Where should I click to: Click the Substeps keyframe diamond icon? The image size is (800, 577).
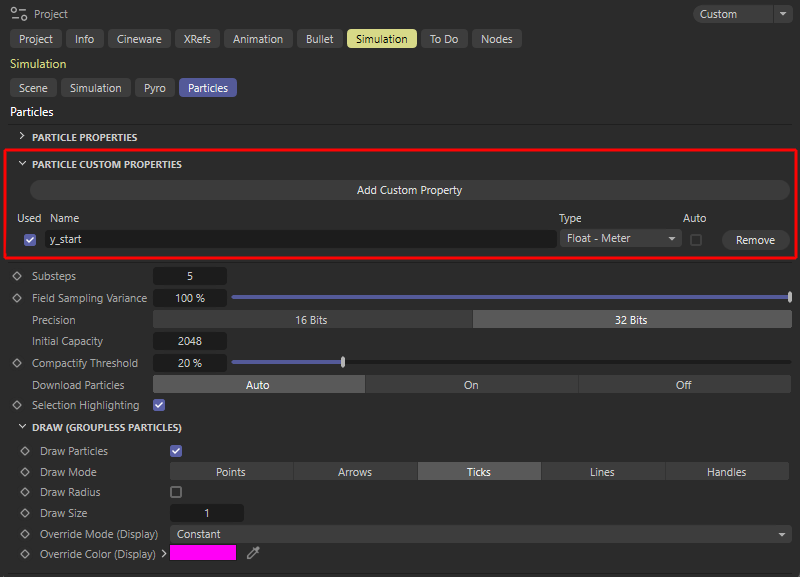[x=16, y=276]
